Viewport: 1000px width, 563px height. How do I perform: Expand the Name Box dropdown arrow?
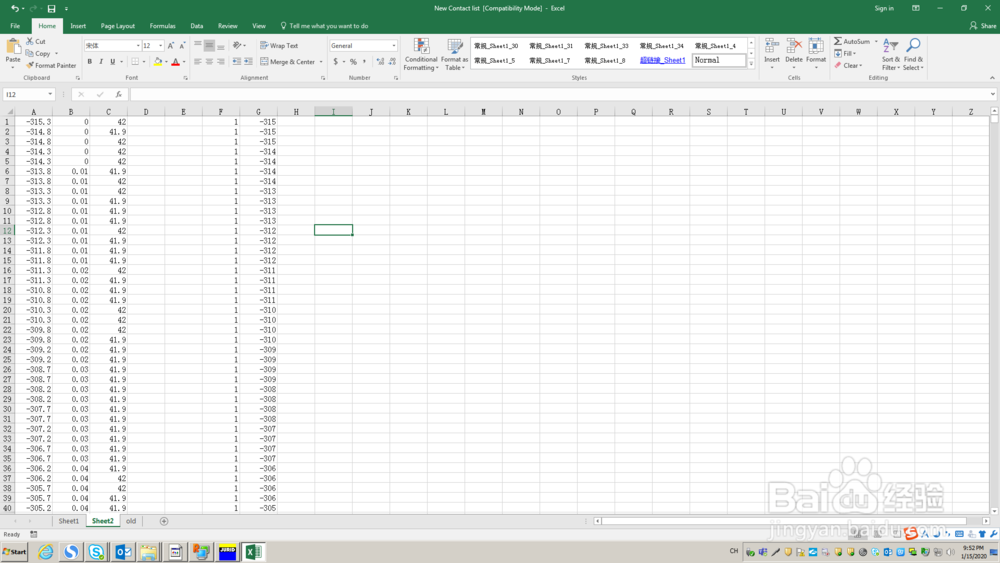pyautogui.click(x=50, y=94)
